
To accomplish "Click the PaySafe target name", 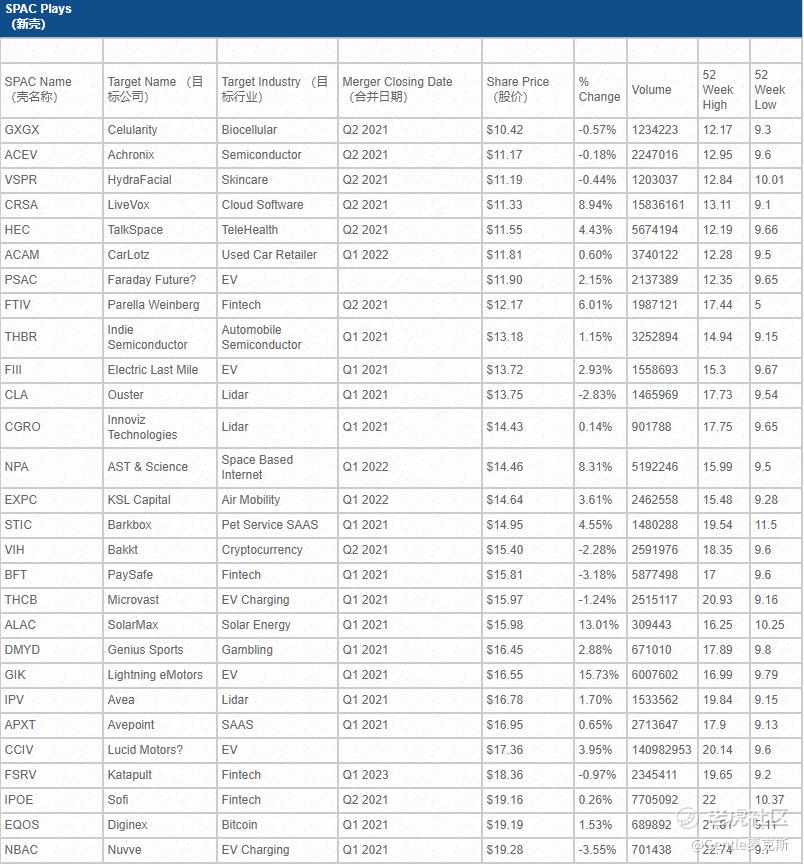I will pyautogui.click(x=130, y=575).
